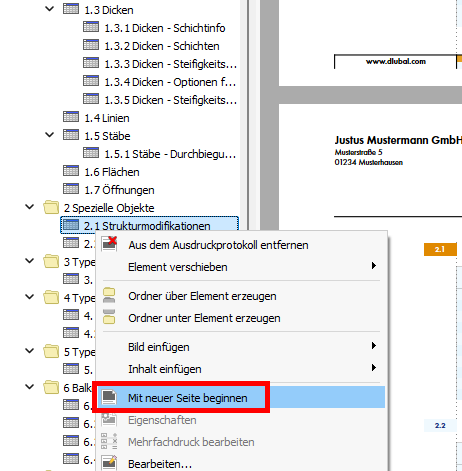Viewport: 462px width, 471px height.
Task: Collapse the 1.3 Dicken tree node
Action: coord(49,9)
